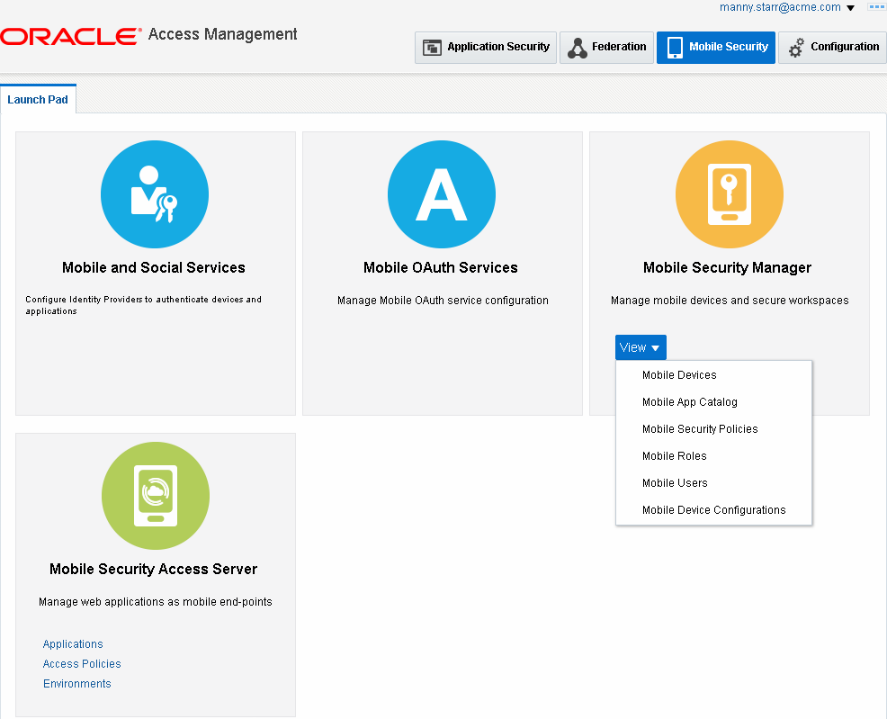Follow the Environments link
This screenshot has height=719, width=887.
click(x=77, y=683)
